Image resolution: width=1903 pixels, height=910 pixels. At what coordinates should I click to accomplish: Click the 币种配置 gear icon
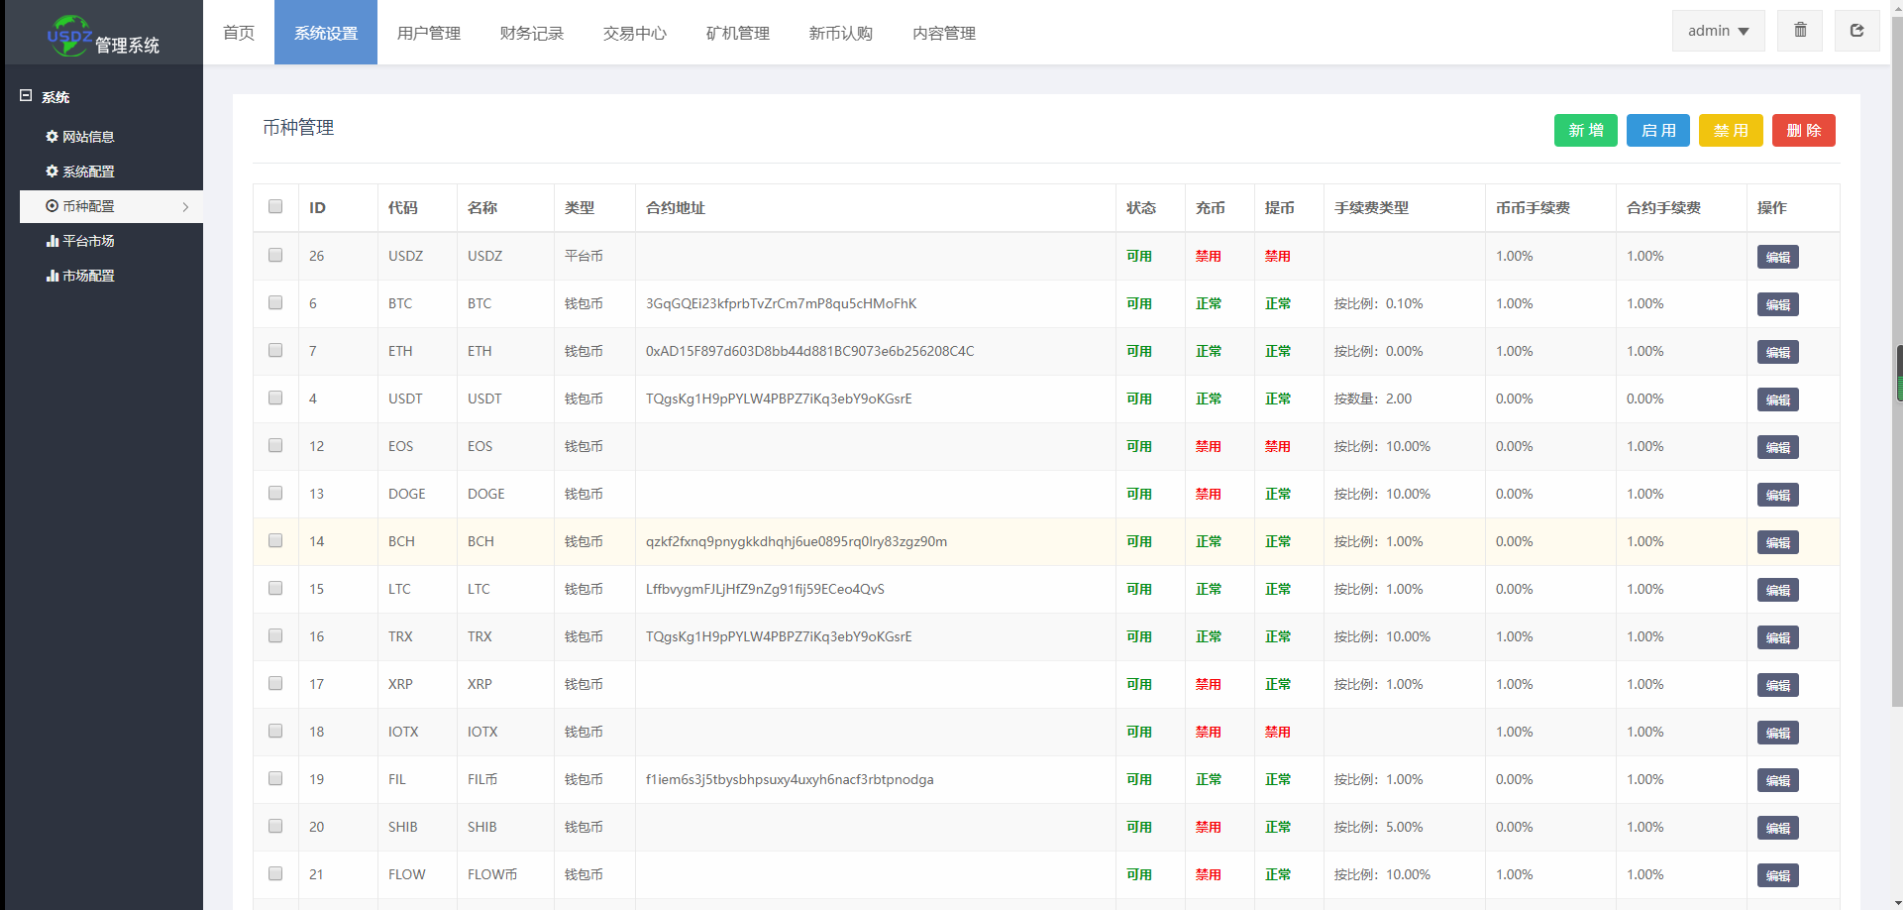pos(52,206)
